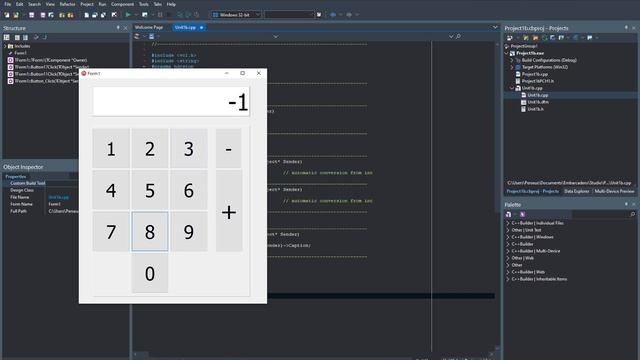The image size is (640, 360).
Task: Open the Windows 32-bit platform dropdown
Action: click(x=236, y=15)
